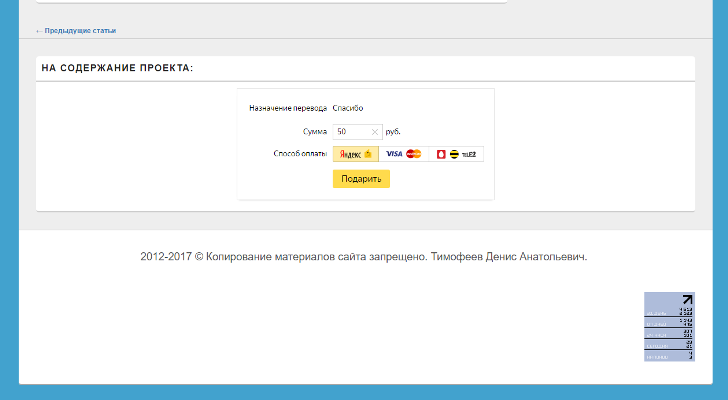Click the copyright notice in the footer
This screenshot has height=400, width=728.
point(364,257)
